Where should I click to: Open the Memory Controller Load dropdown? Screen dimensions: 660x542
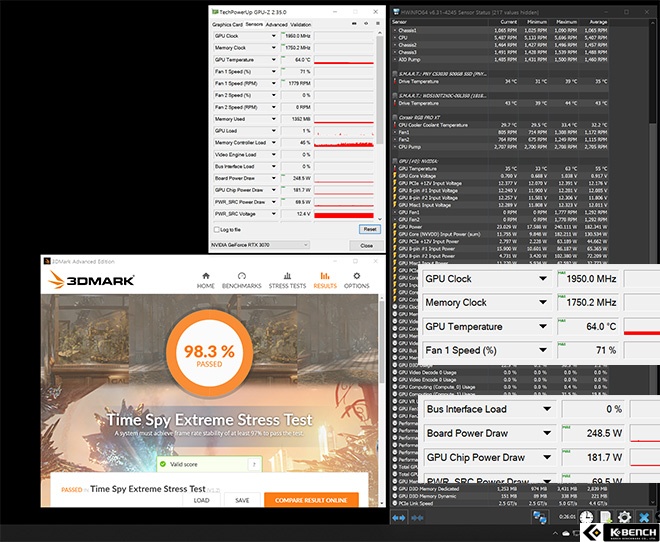[273, 143]
